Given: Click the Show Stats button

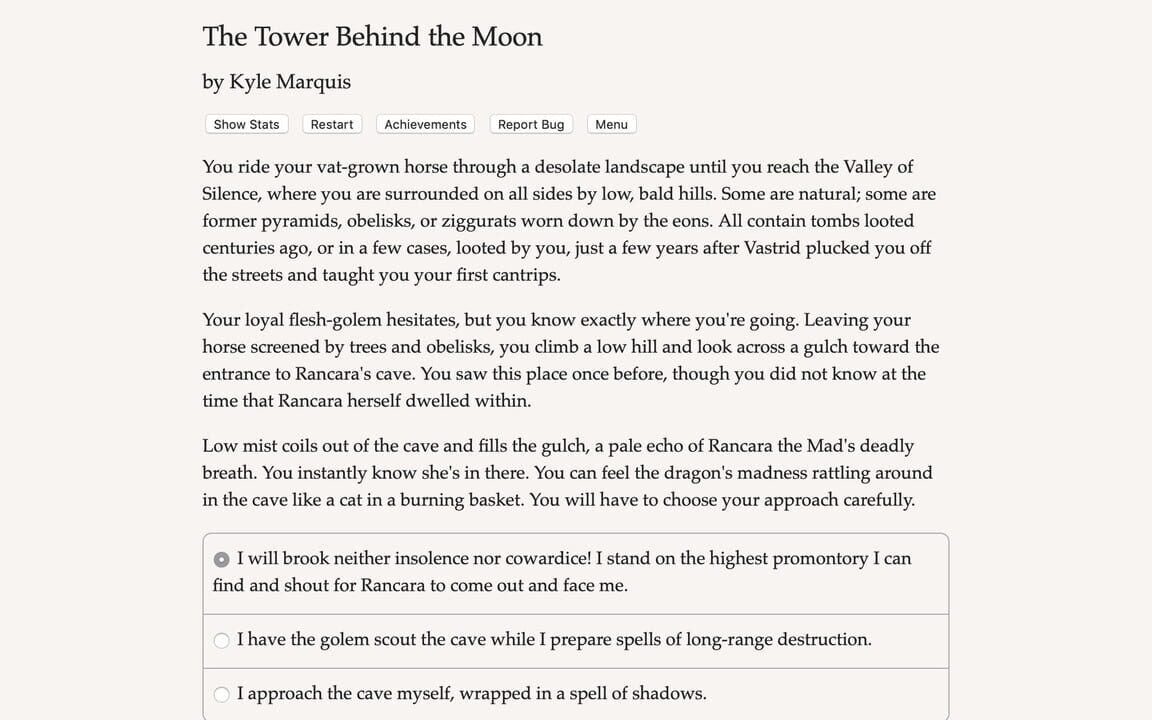Looking at the screenshot, I should click(246, 124).
